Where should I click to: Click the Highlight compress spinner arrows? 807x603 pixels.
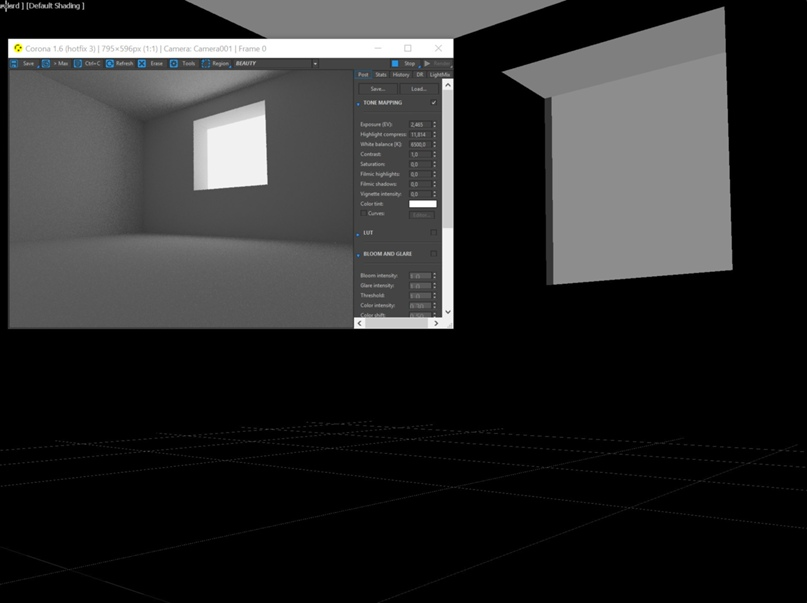[434, 134]
